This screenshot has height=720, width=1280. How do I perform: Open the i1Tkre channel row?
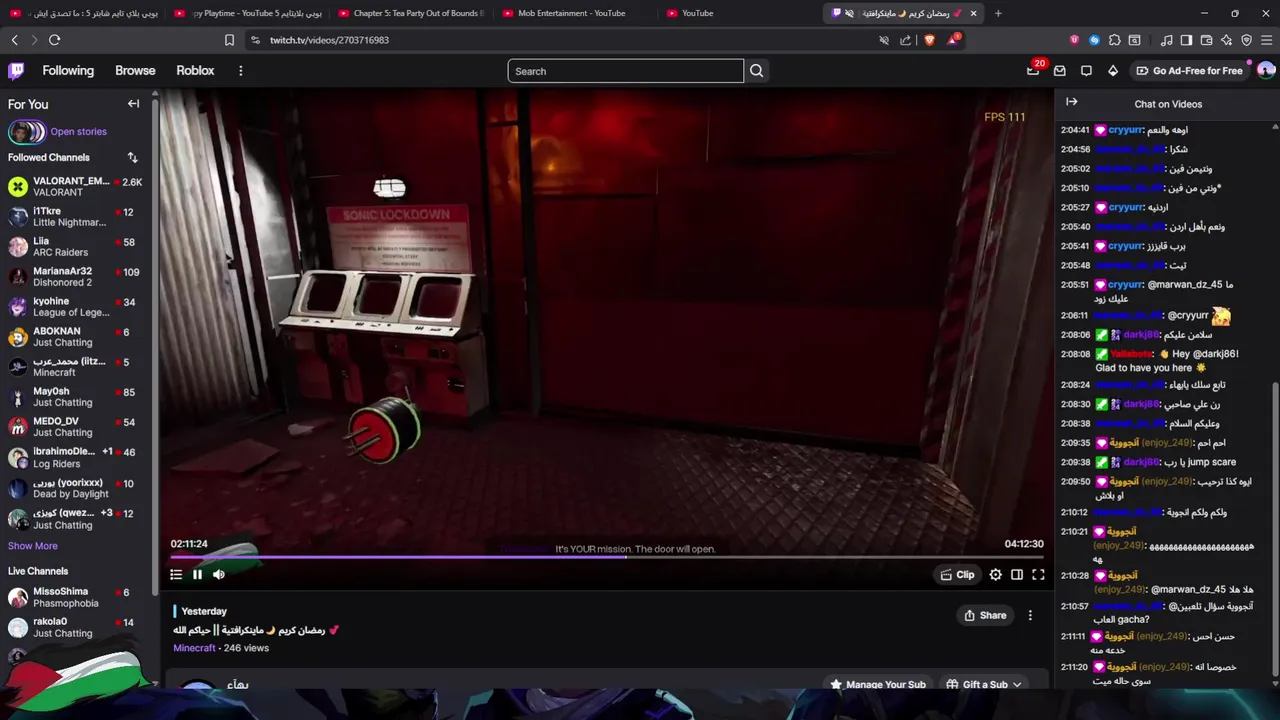coord(76,217)
